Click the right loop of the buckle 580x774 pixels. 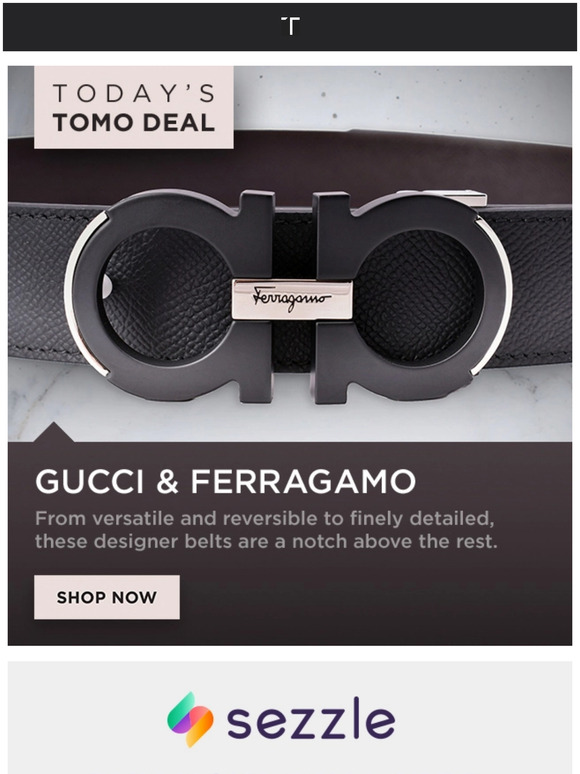412,296
